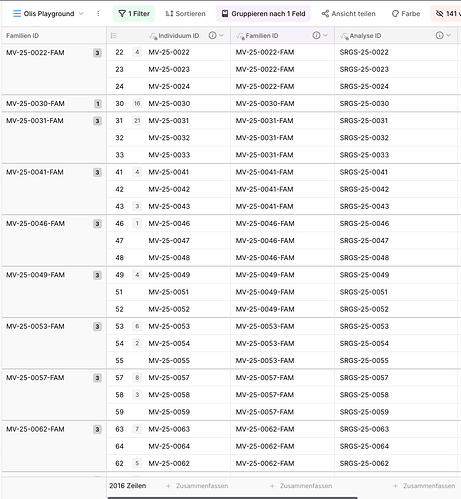The image size is (461, 499).
Task: Open Gruppieren nach 1 Feld settings
Action: [263, 14]
